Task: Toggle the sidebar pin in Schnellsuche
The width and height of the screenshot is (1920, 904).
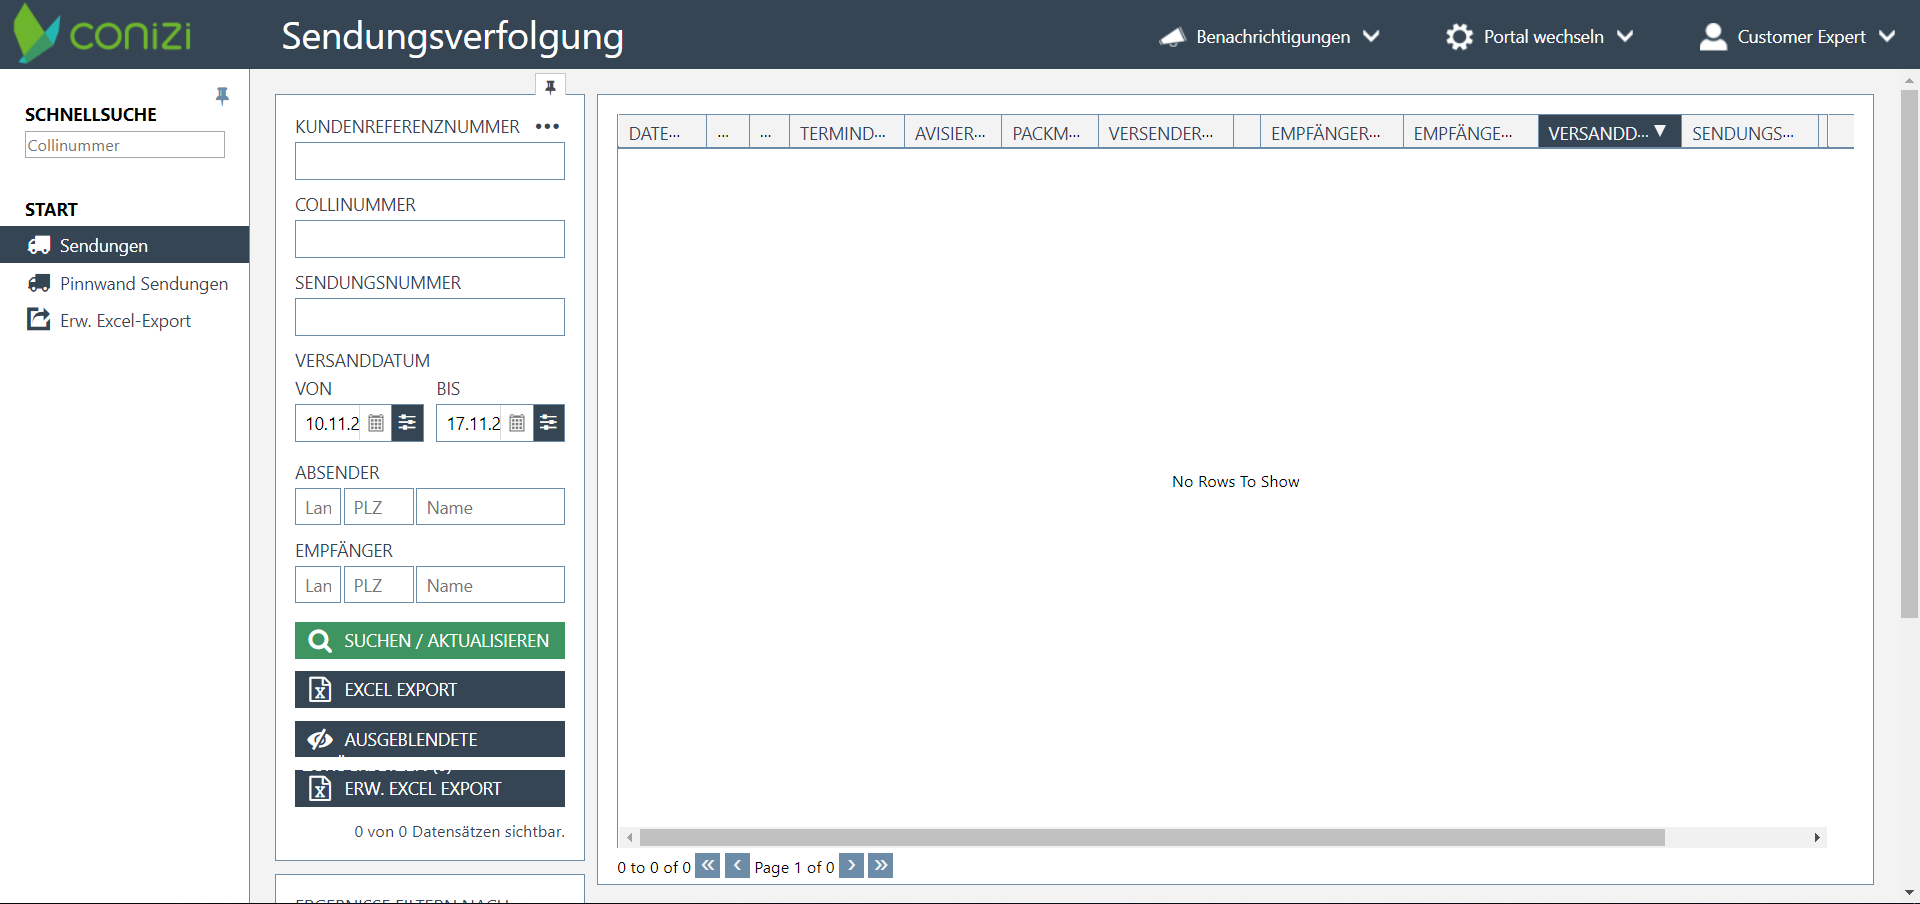Action: (222, 96)
